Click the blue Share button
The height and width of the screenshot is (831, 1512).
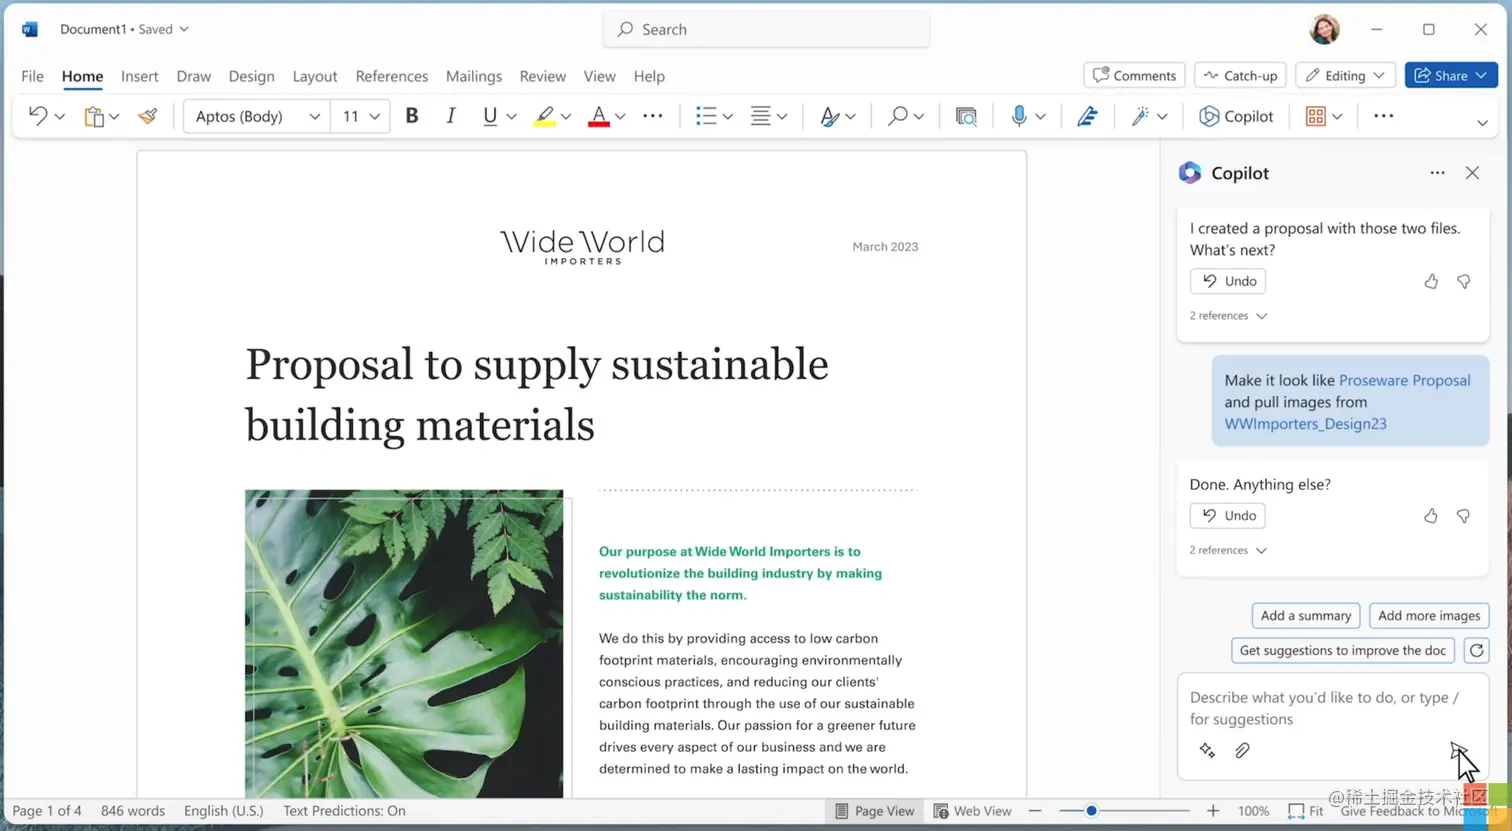1451,75
